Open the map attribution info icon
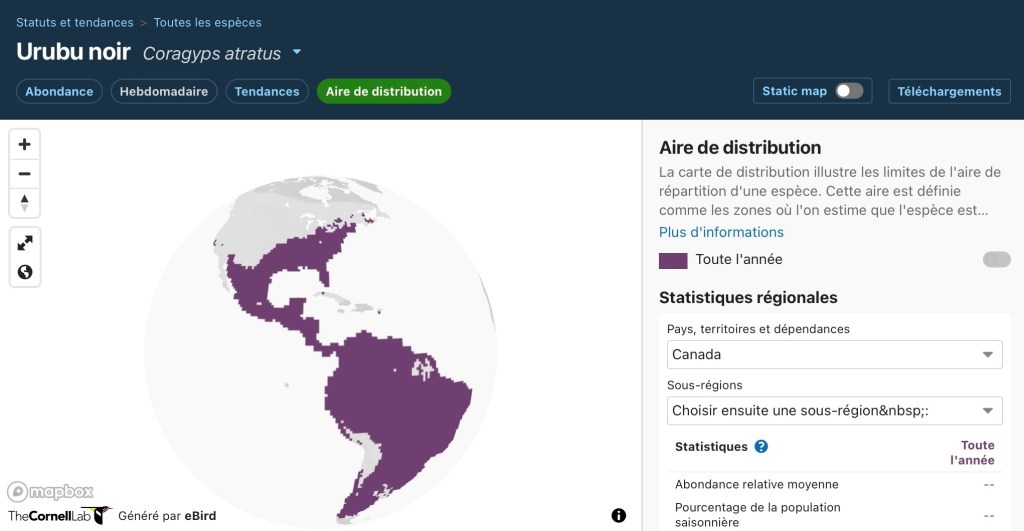Screen dimensions: 1024x531 [x=619, y=515]
